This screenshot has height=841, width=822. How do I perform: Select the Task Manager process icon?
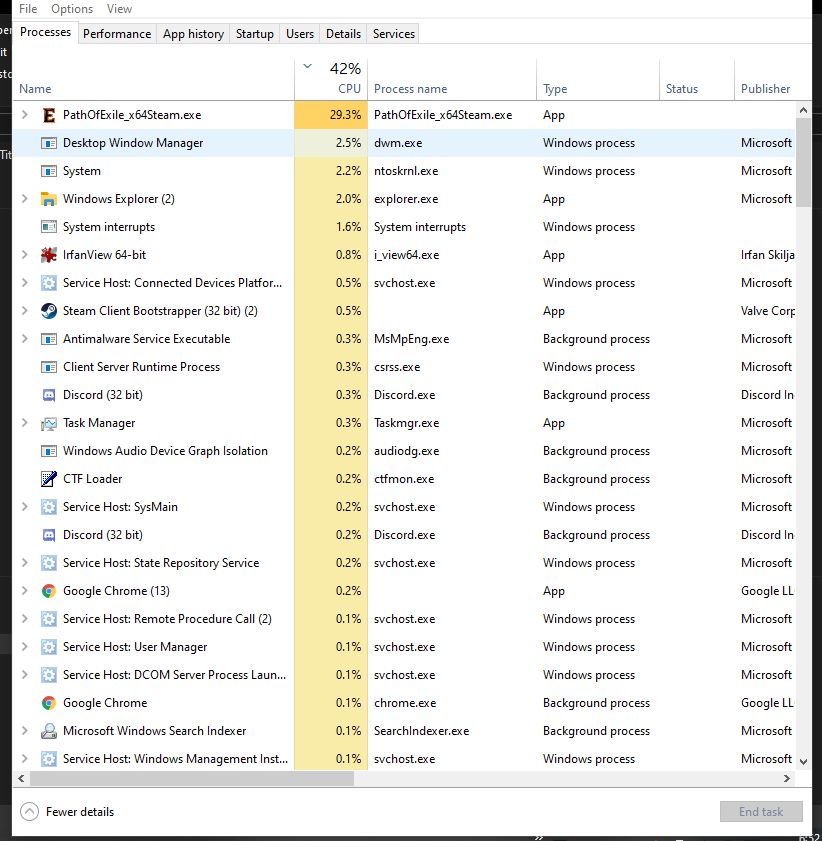(x=47, y=423)
